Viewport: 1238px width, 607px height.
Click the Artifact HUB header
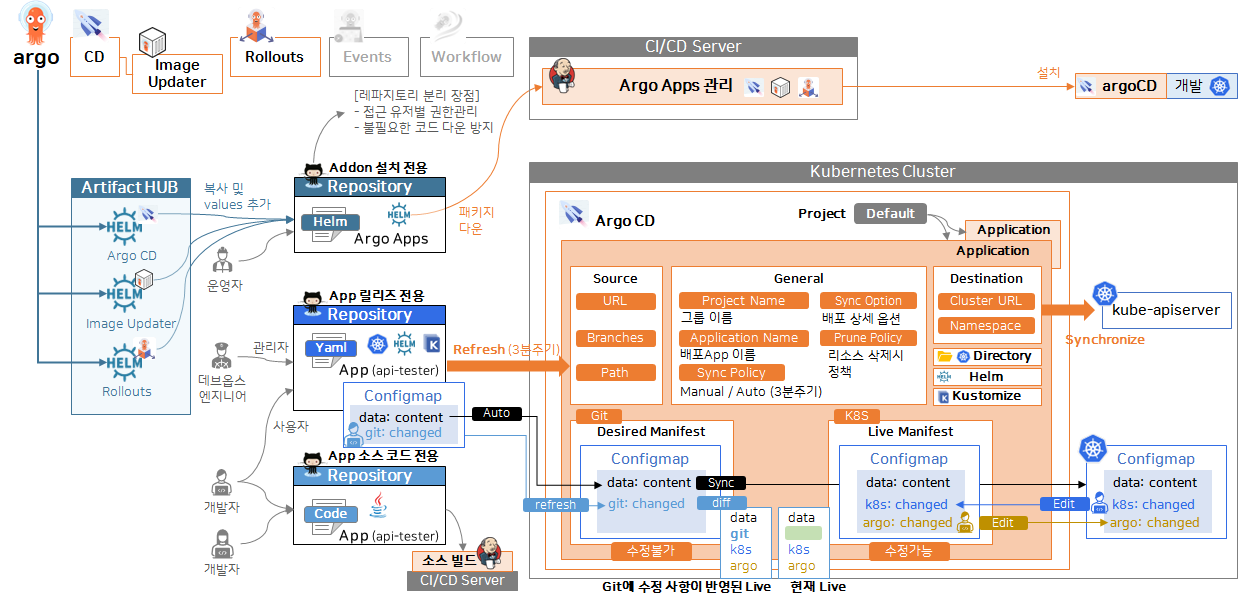[129, 187]
